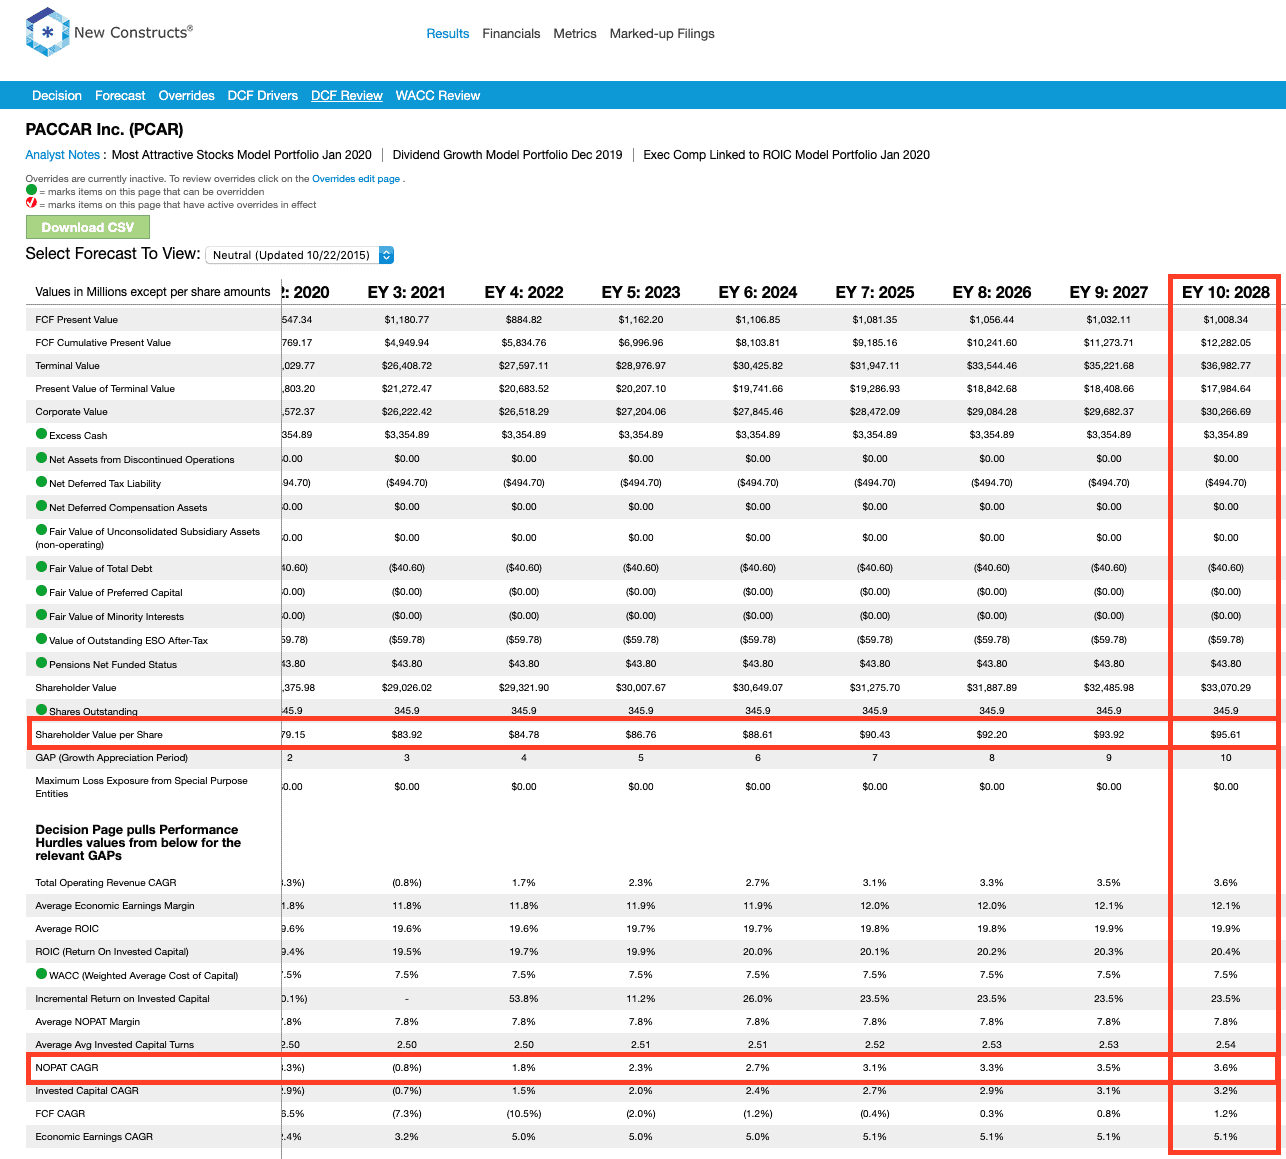Image resolution: width=1286 pixels, height=1159 pixels.
Task: Click Shareholder Value per Share value $83.92
Action: (407, 734)
